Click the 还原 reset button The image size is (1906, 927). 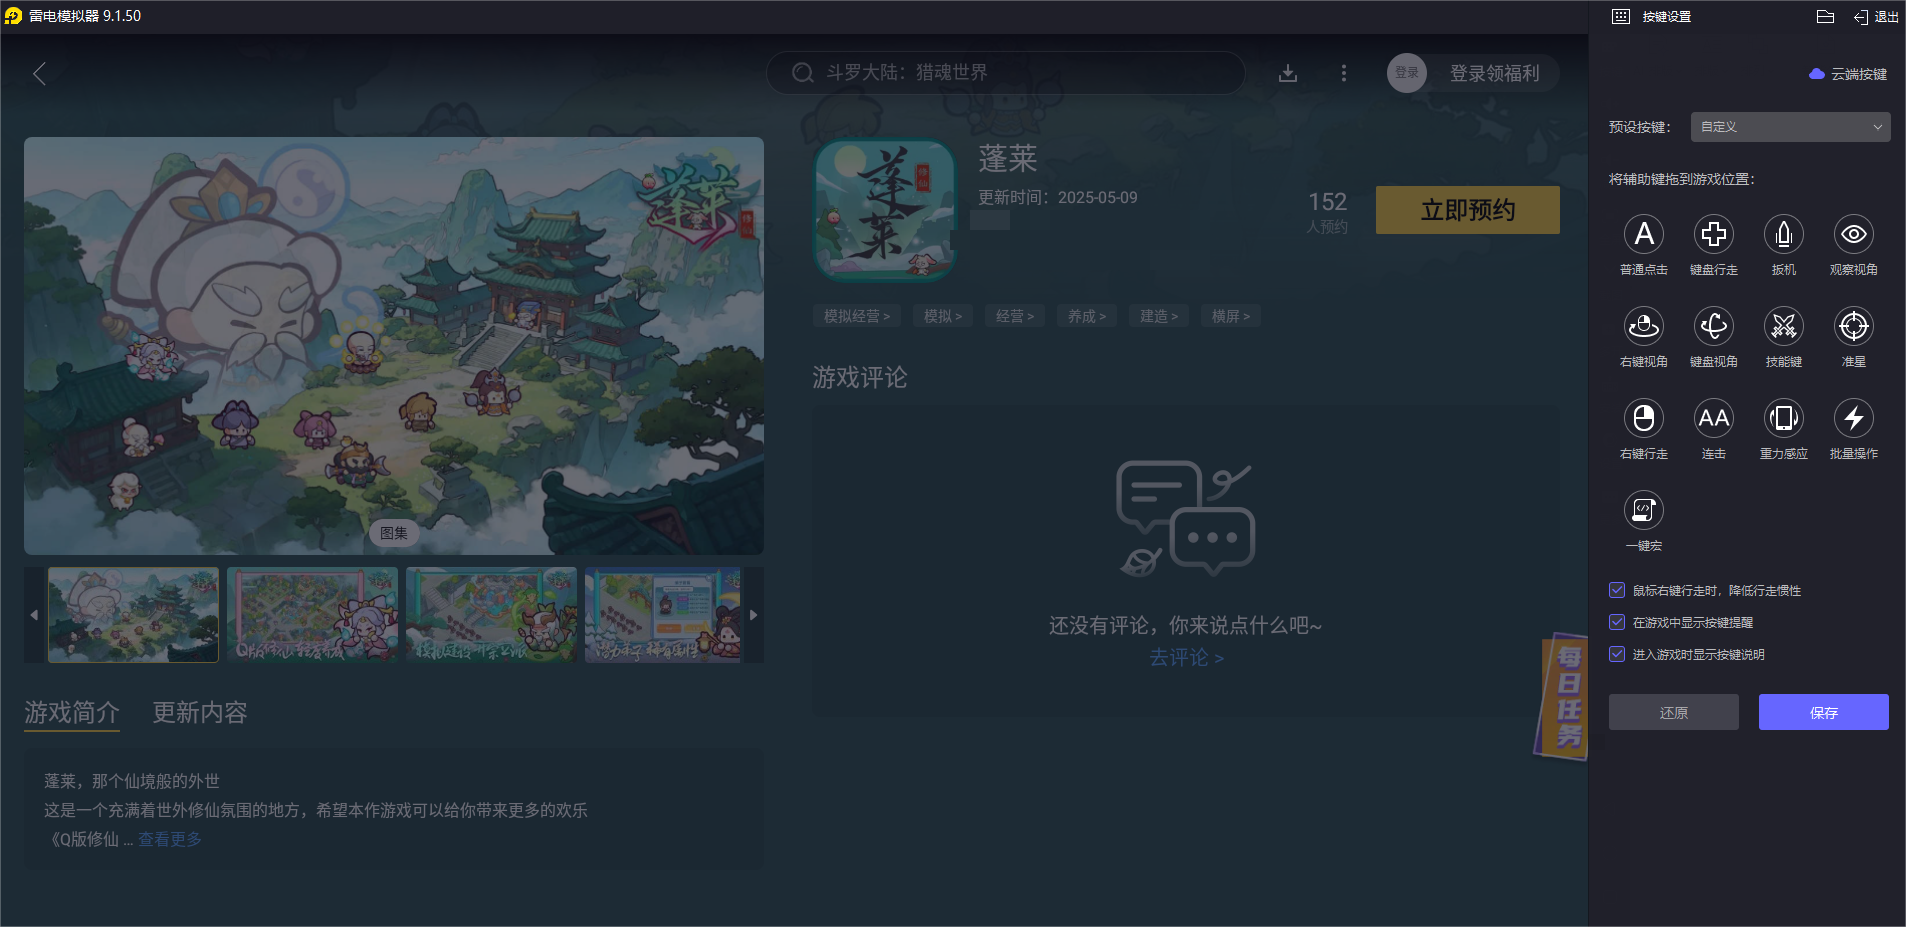point(1673,712)
